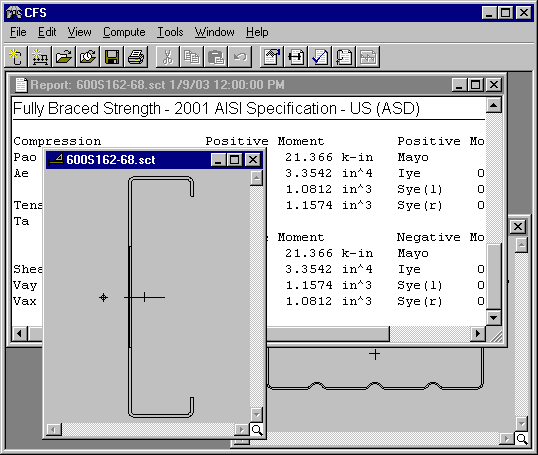Viewport: 538px width, 455px height.
Task: Click the centroid cross on channel web
Action: point(144,297)
